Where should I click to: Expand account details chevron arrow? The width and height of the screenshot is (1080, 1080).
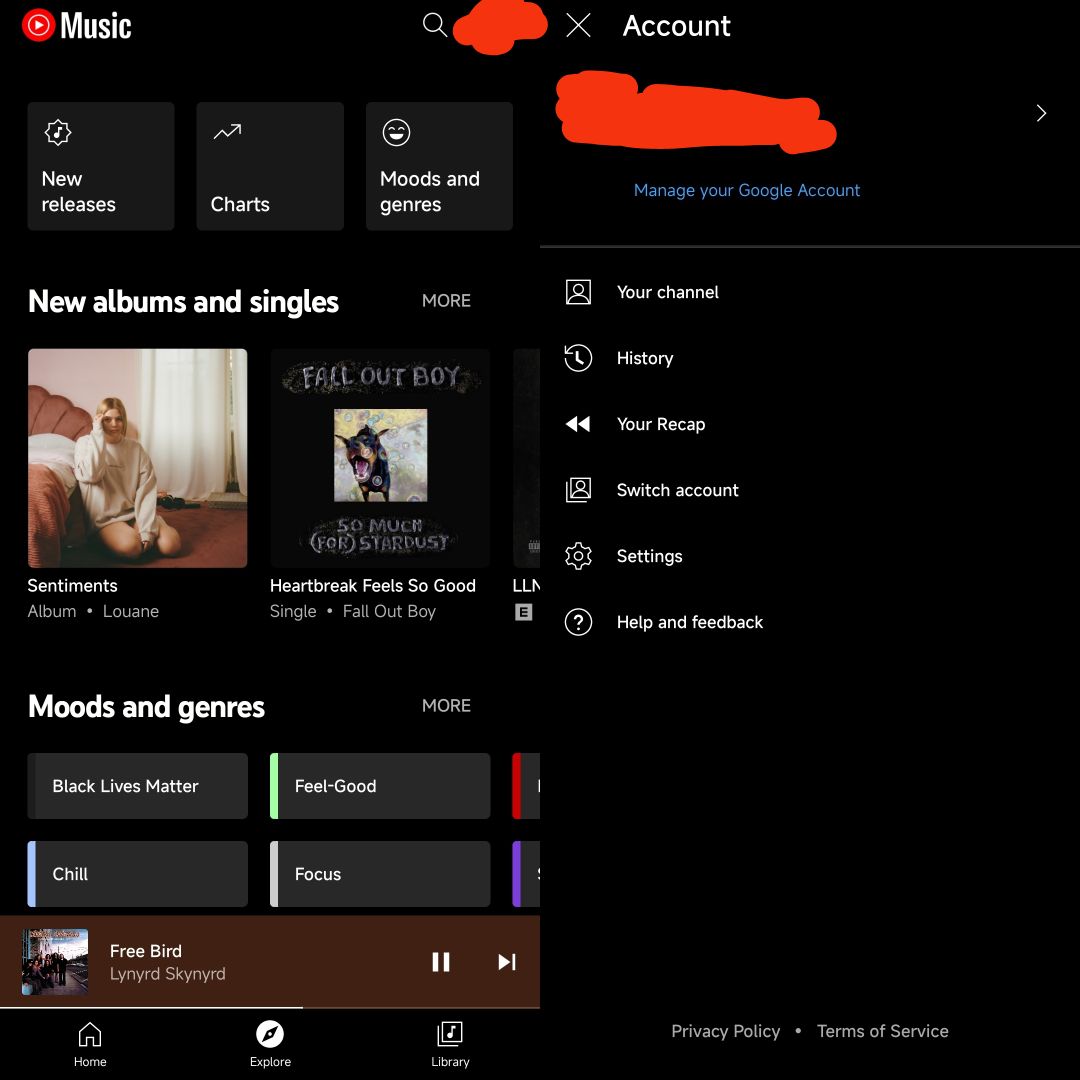coord(1041,113)
